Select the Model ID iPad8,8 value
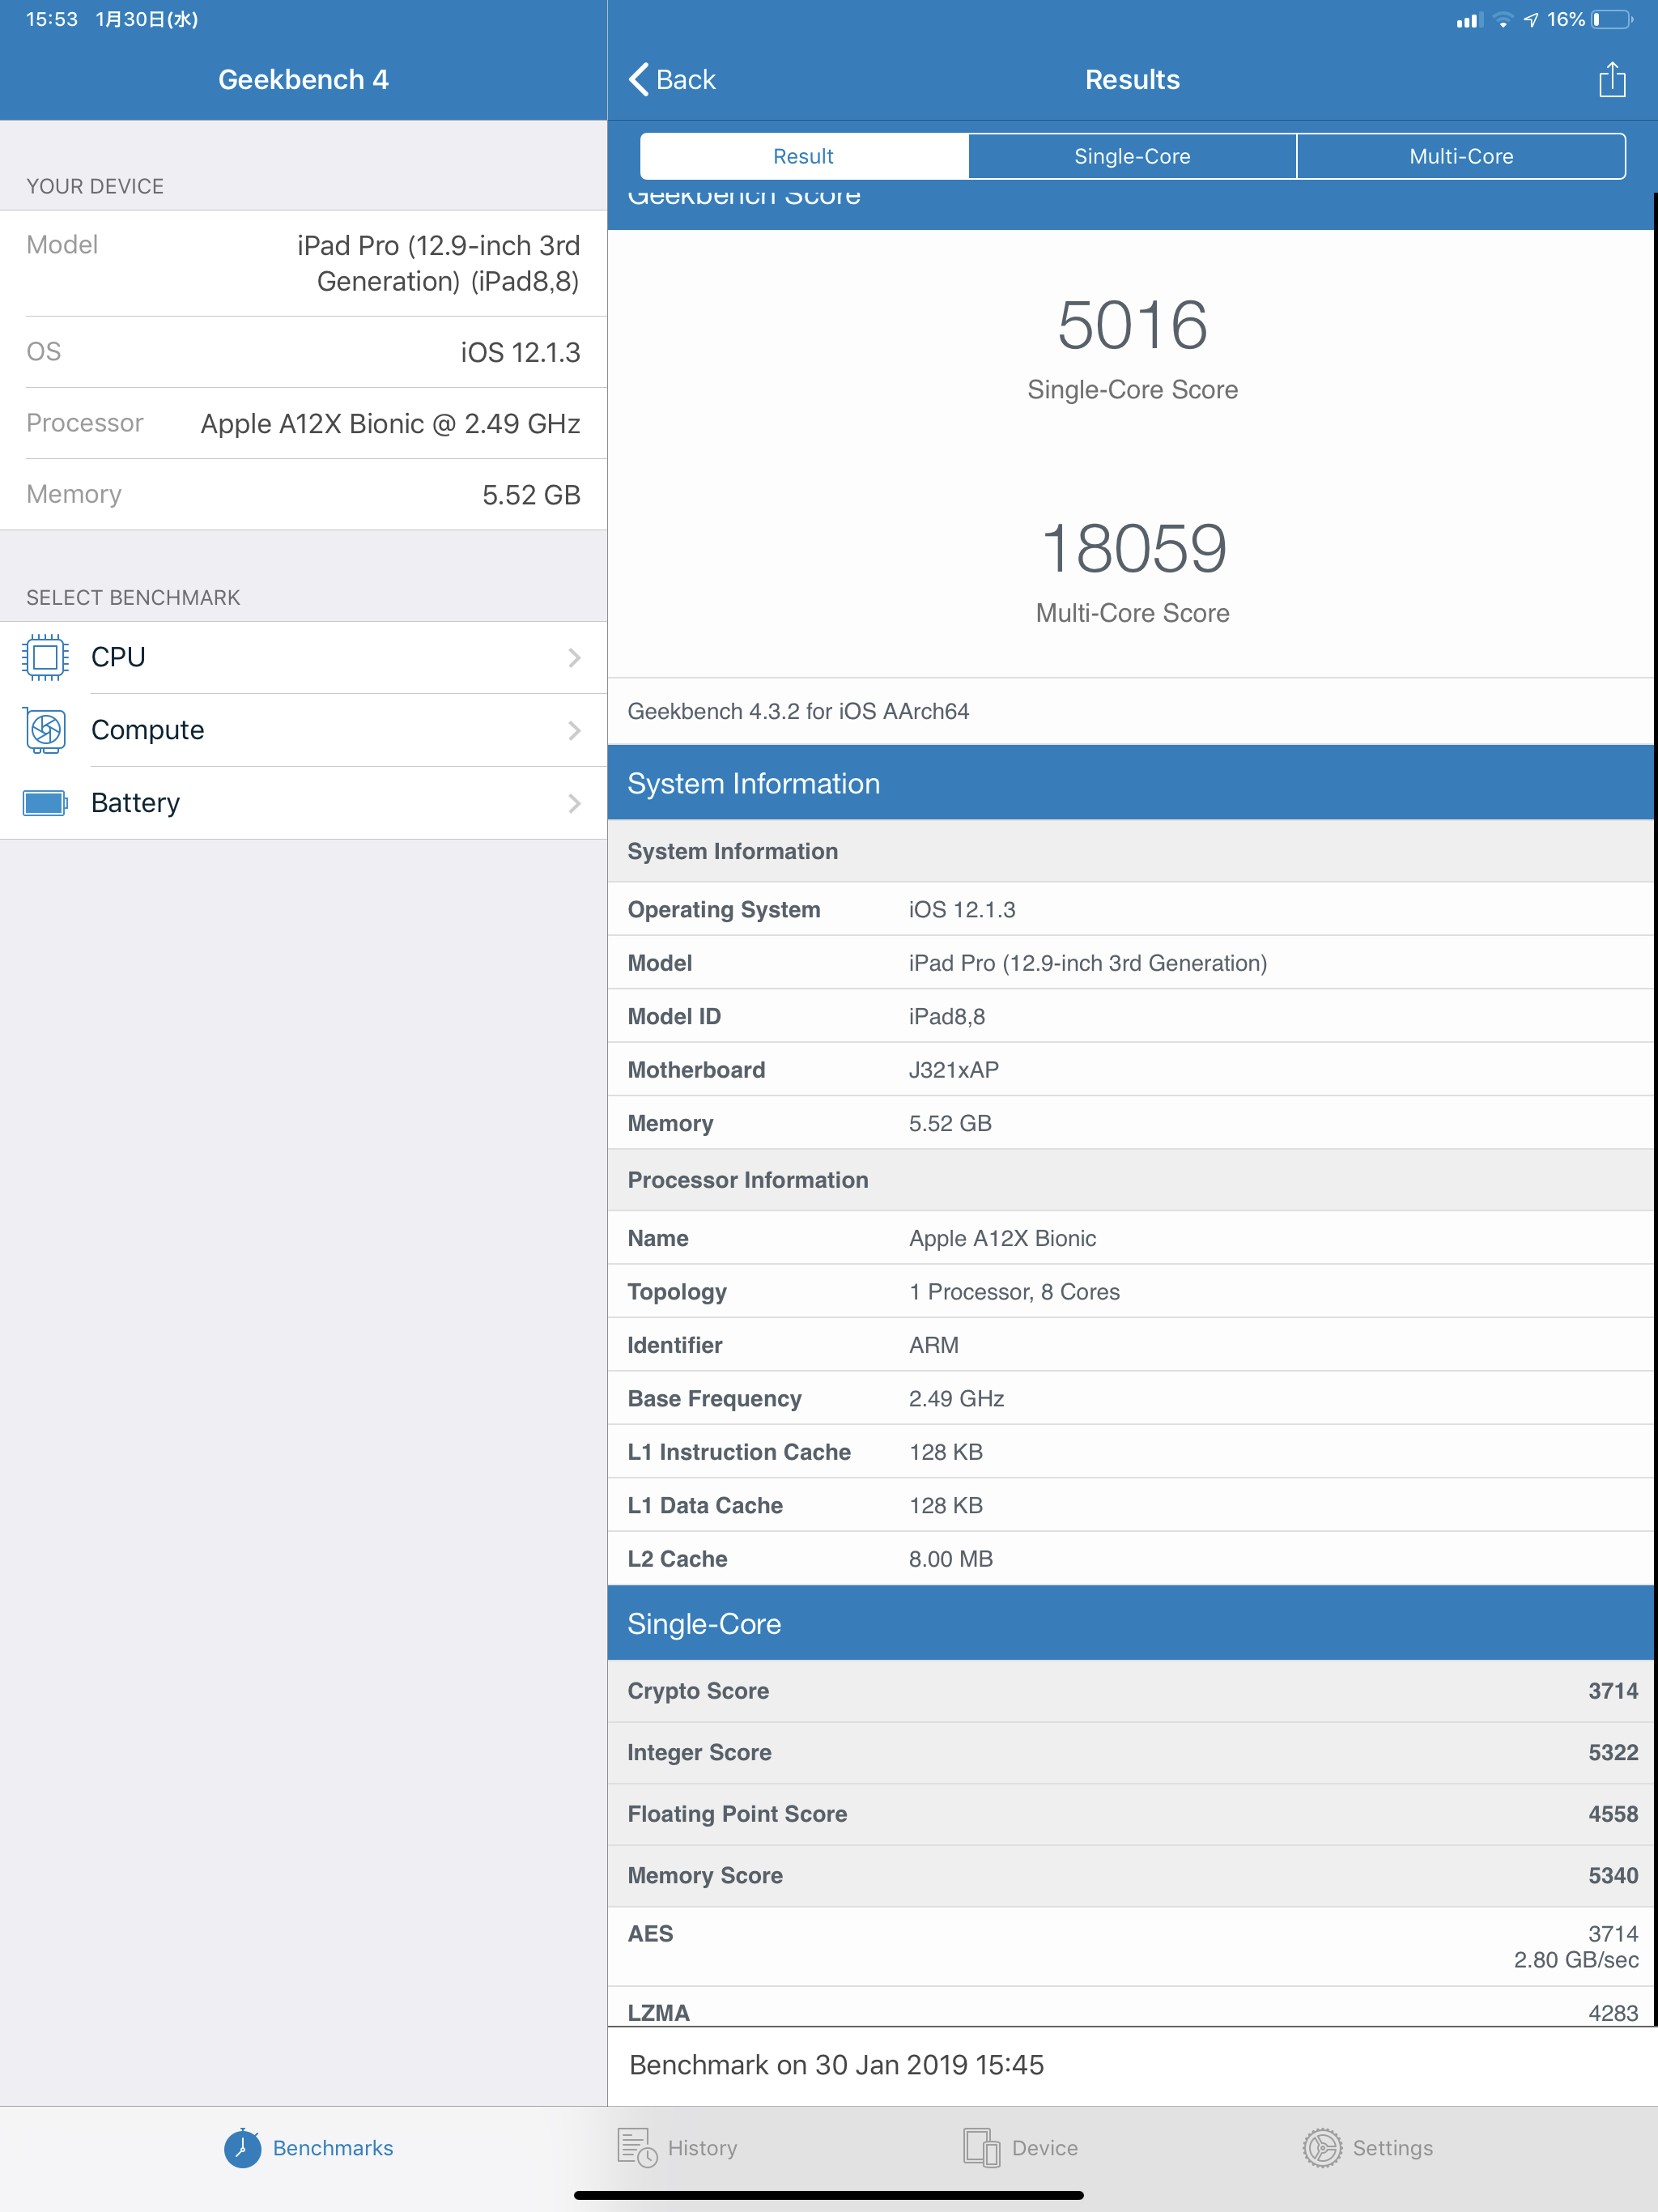1658x2212 pixels. pos(946,1016)
